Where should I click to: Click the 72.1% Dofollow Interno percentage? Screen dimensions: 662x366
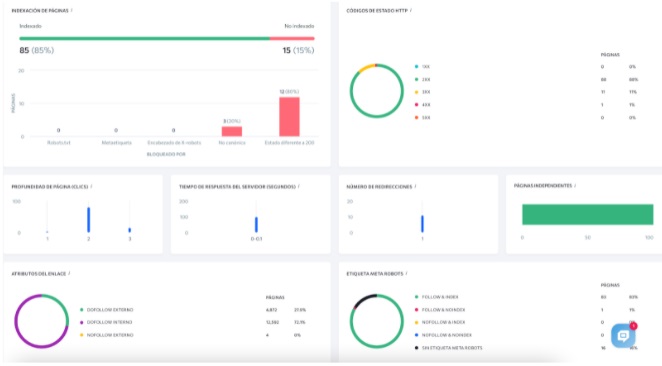point(300,323)
